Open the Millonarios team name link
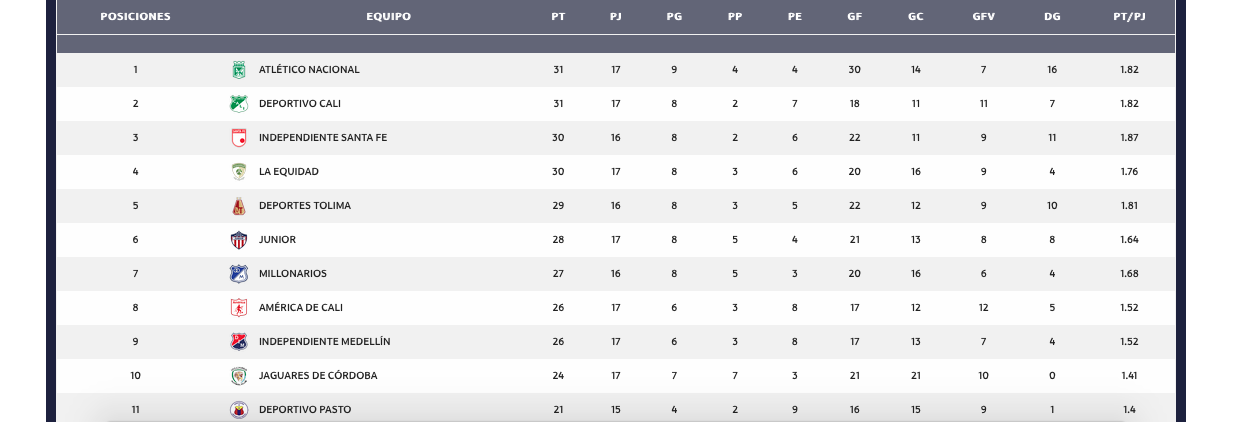Image resolution: width=1236 pixels, height=422 pixels. coord(292,274)
